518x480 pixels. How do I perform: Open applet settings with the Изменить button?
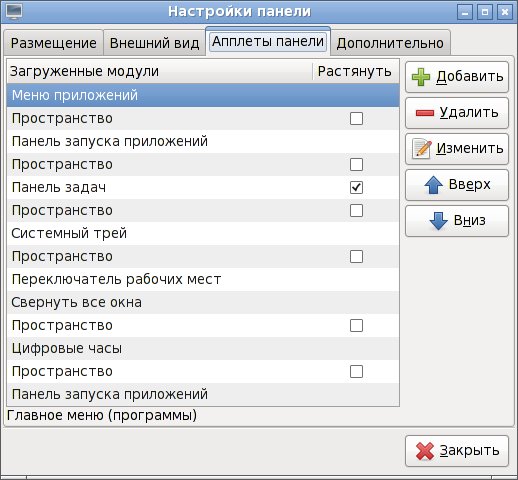(x=457, y=149)
